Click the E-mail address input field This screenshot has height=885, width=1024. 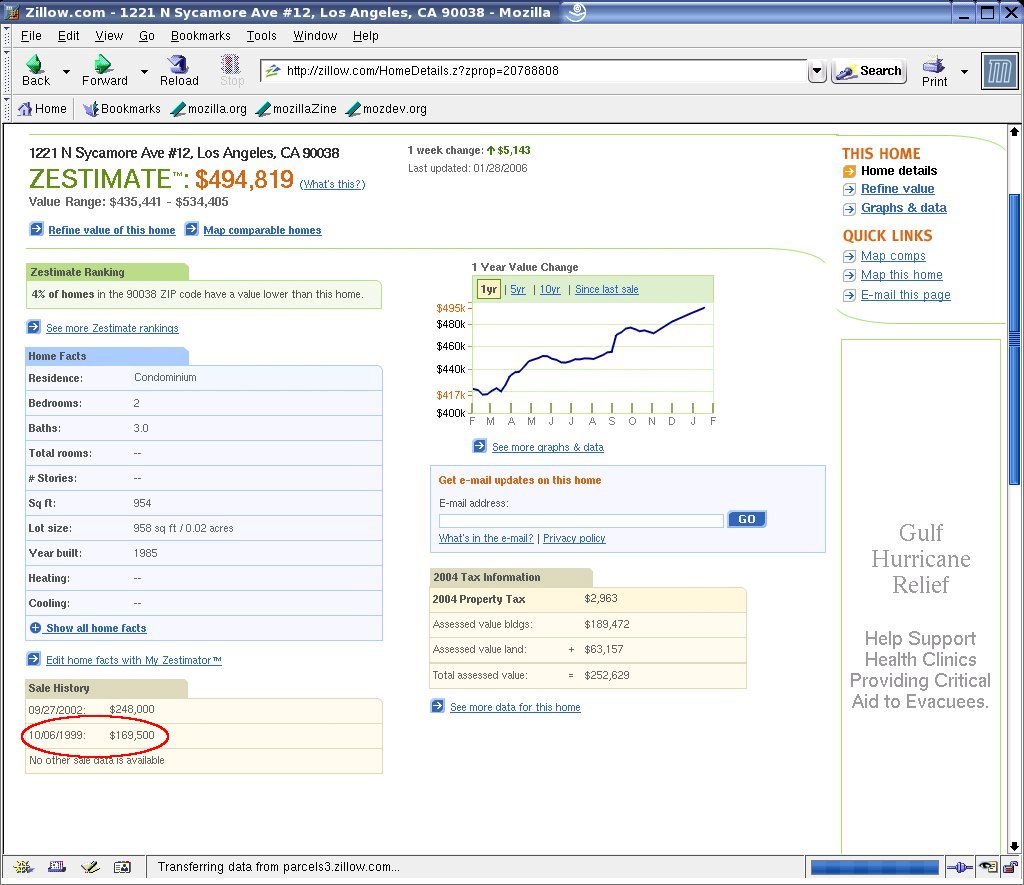[x=581, y=520]
